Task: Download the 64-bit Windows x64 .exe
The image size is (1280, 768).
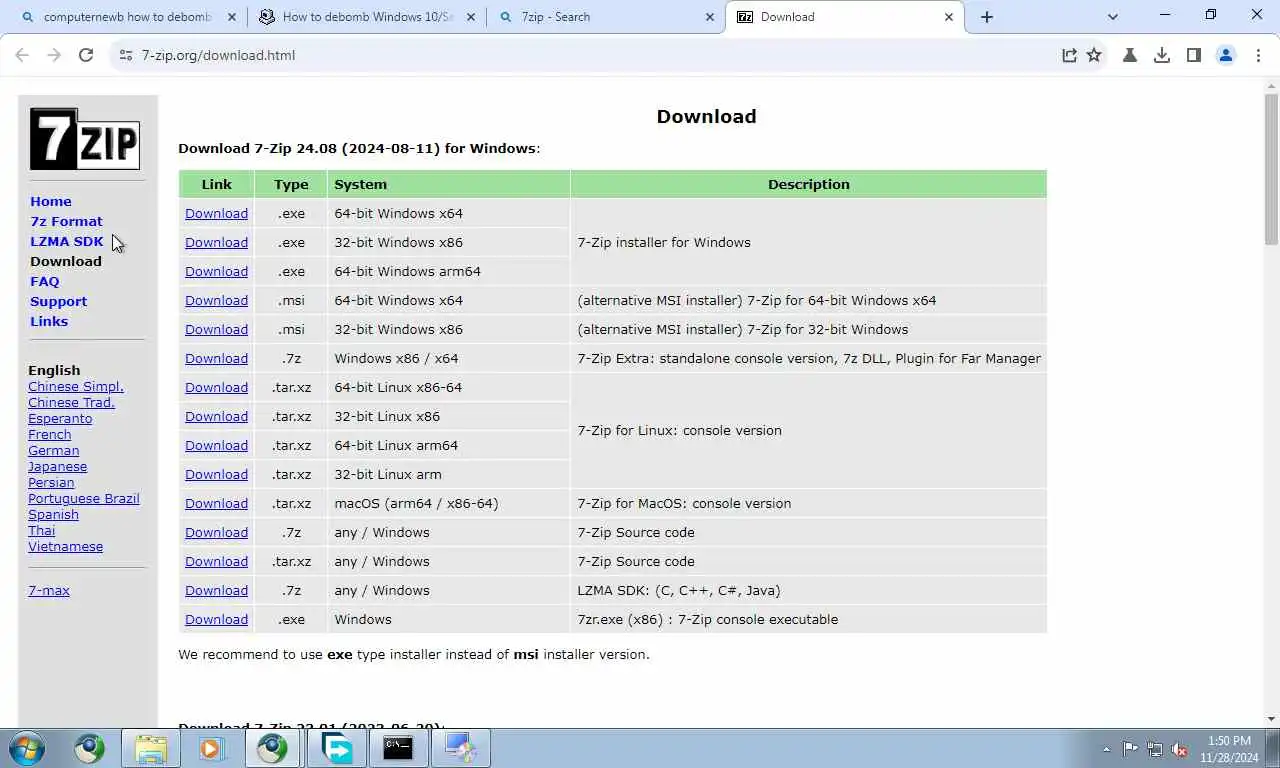Action: point(216,213)
